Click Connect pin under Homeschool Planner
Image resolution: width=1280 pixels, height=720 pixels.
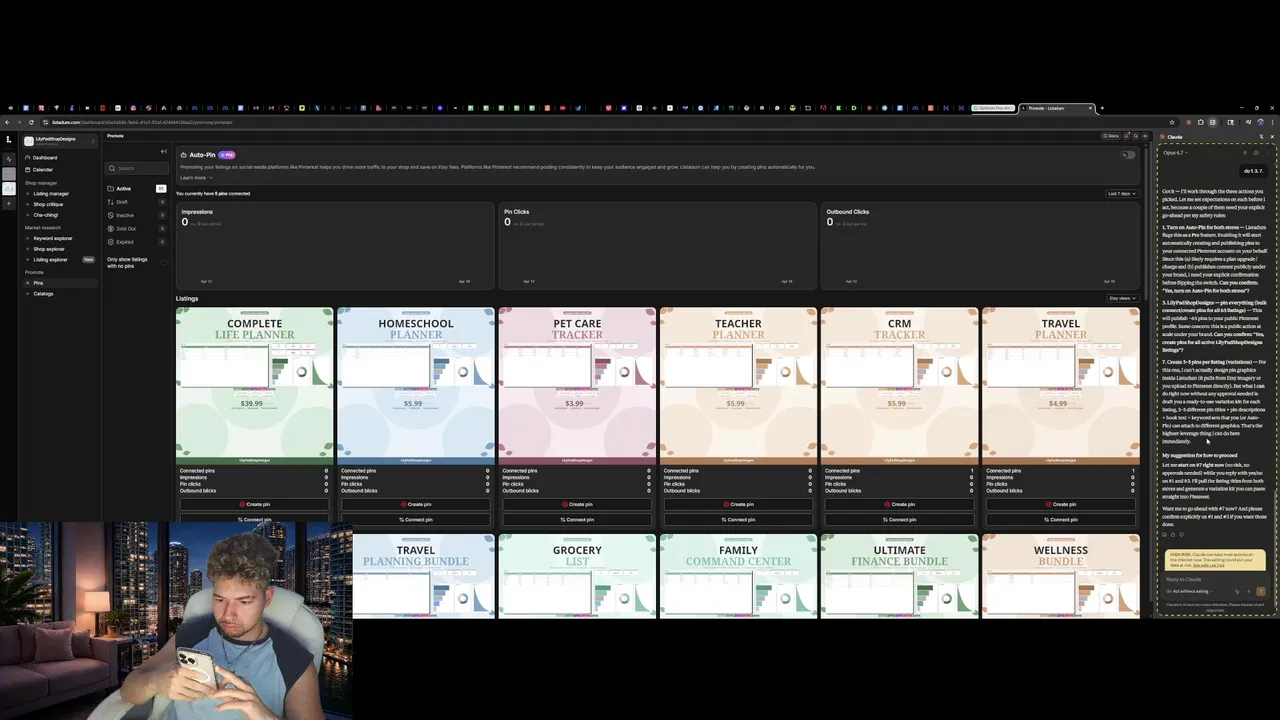[416, 519]
